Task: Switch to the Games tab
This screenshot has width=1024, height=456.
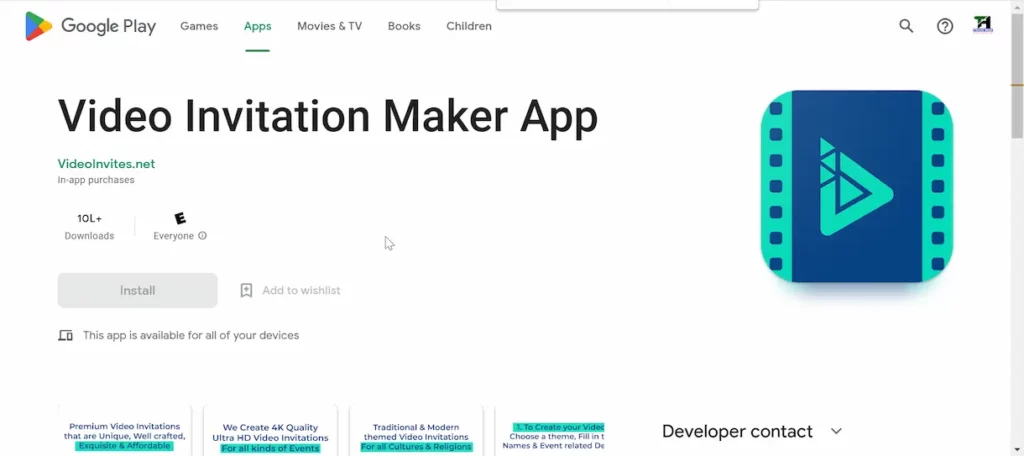Action: (199, 26)
